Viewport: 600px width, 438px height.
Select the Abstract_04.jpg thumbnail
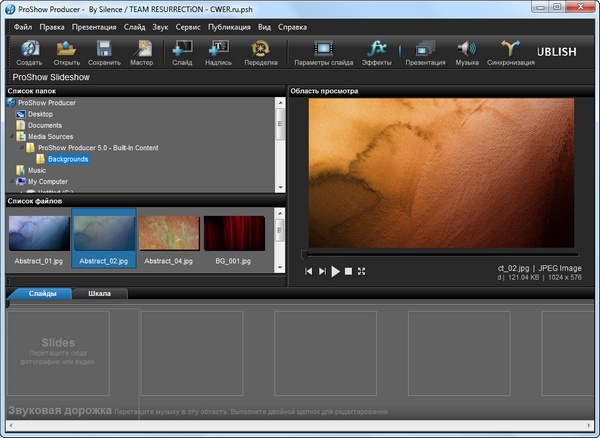(x=168, y=234)
